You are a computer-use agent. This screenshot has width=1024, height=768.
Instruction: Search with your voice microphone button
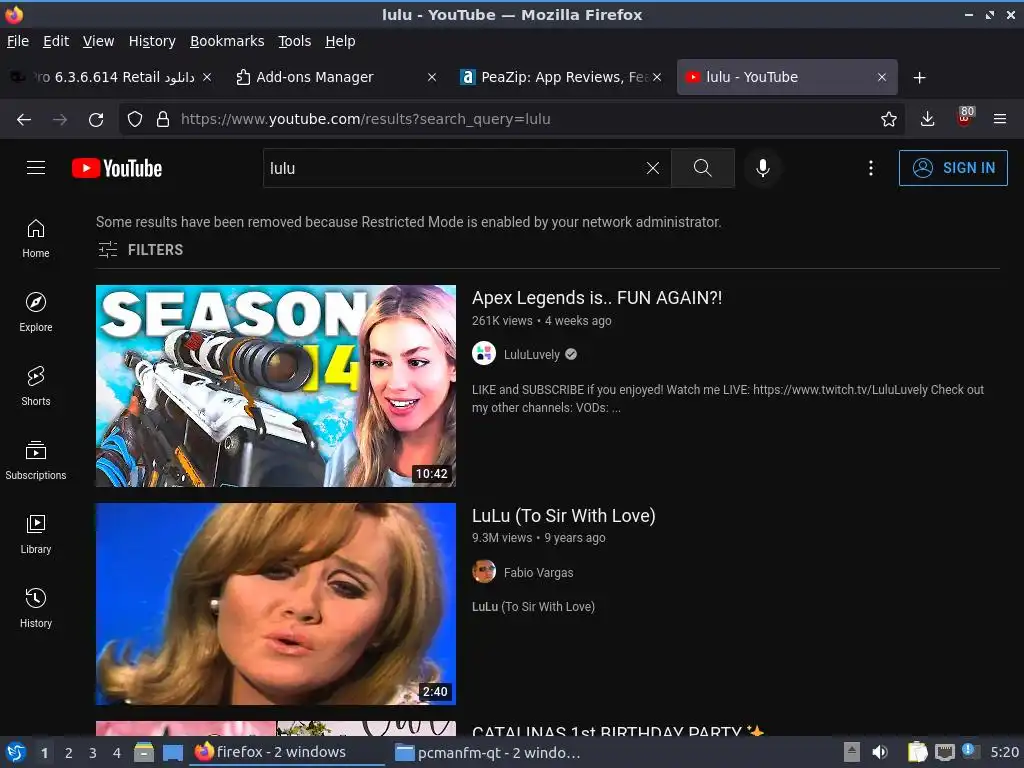tap(762, 168)
